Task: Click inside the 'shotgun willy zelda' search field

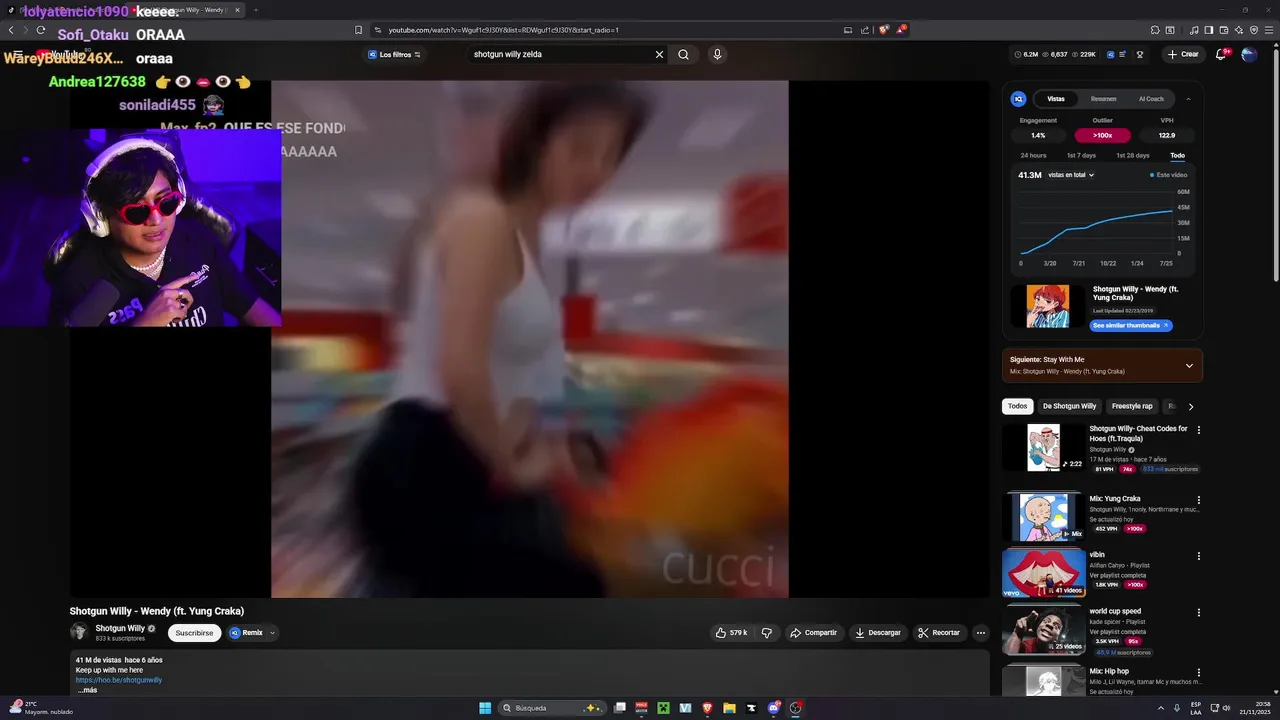Action: [x=560, y=54]
